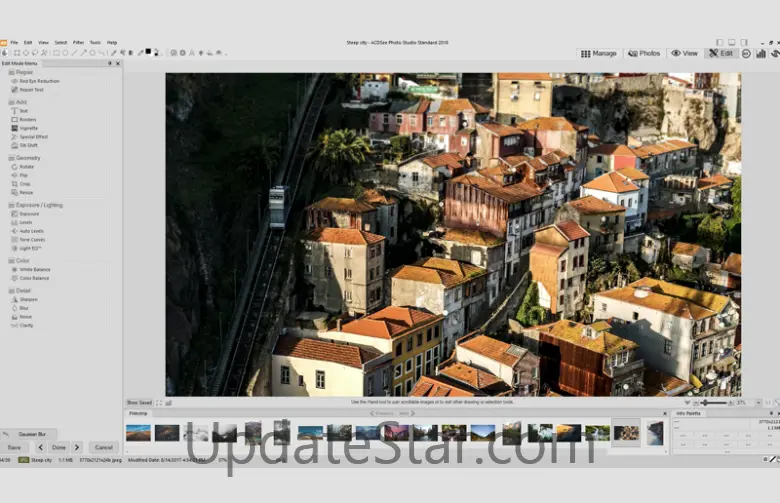
Task: Switch to Manage mode tab
Action: (599, 53)
